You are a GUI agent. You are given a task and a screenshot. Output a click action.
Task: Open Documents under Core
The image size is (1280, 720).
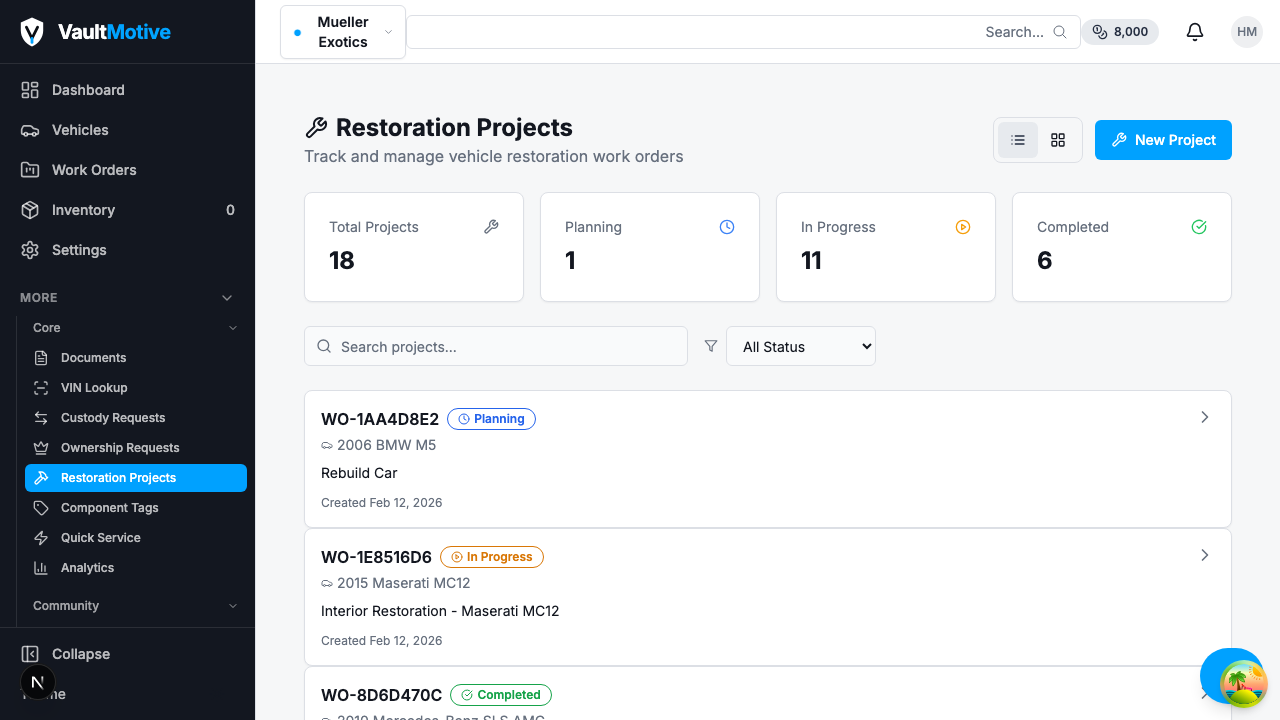pyautogui.click(x=136, y=358)
